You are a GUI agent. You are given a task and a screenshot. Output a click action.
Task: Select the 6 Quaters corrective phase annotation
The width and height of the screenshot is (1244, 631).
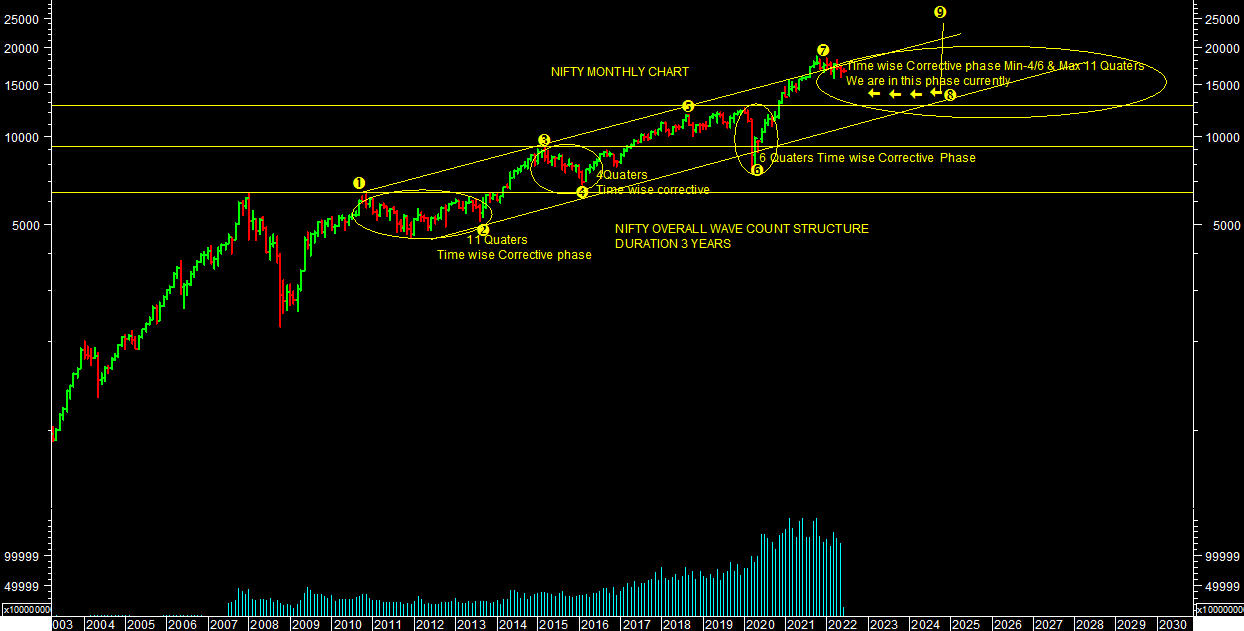[x=866, y=158]
